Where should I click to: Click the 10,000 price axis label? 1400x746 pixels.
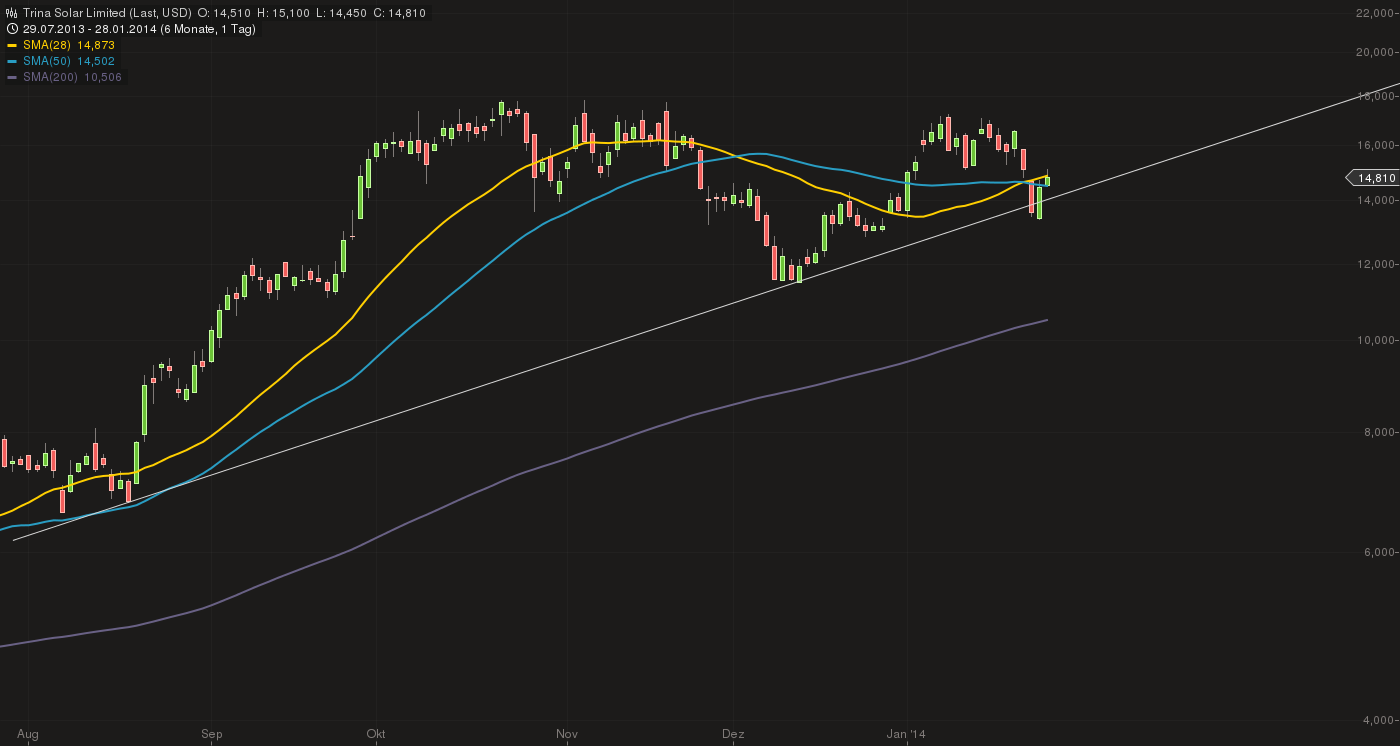[1375, 341]
